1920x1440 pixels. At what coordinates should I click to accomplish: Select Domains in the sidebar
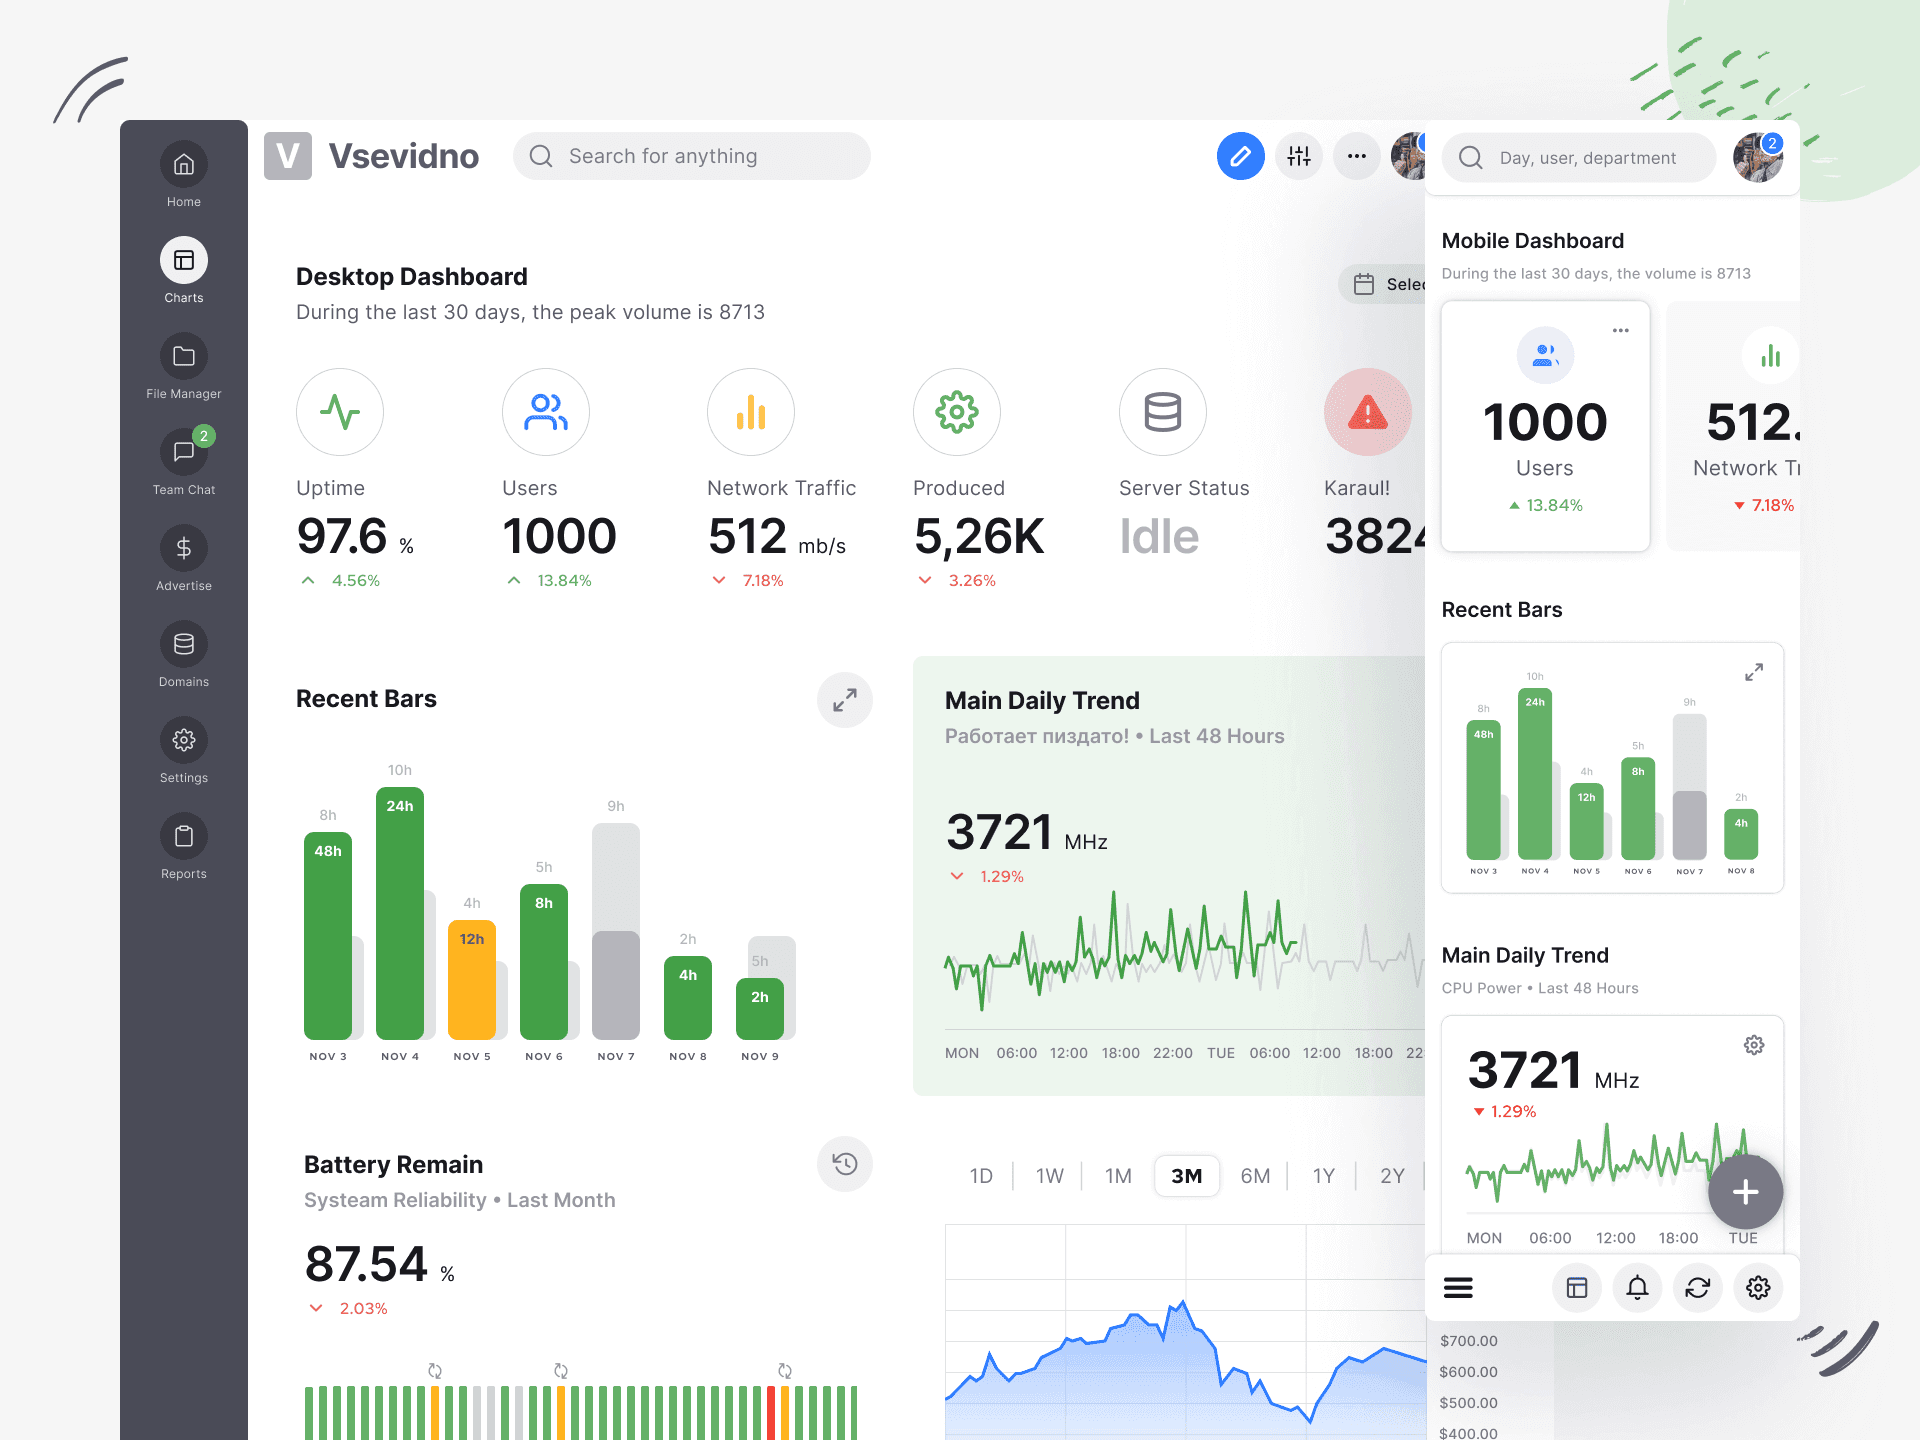[x=183, y=643]
